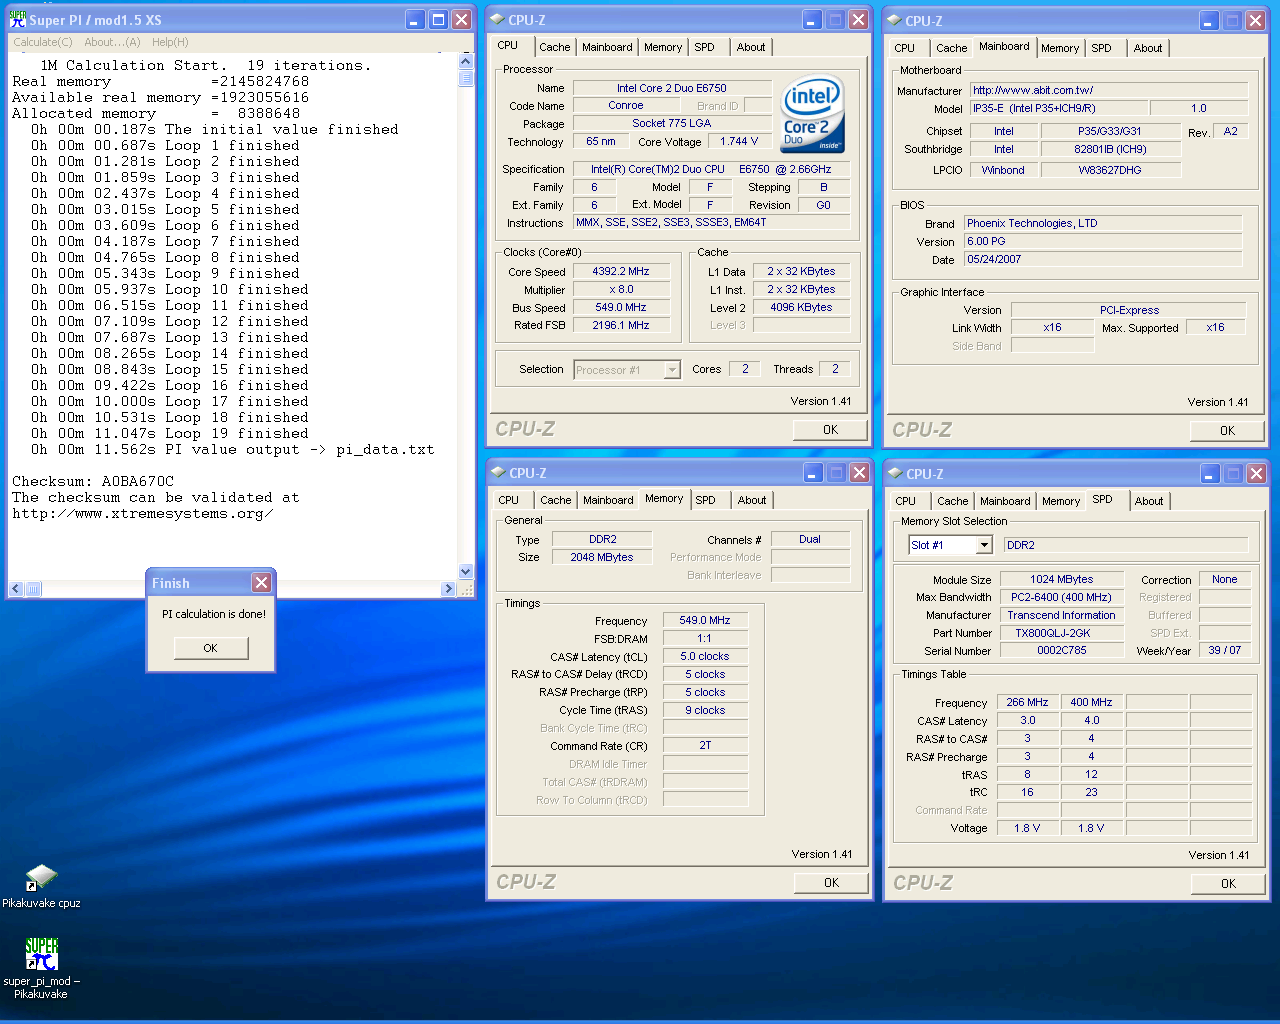Click the Super PI horizontal scrollbar left arrow
The height and width of the screenshot is (1024, 1280).
tap(16, 589)
